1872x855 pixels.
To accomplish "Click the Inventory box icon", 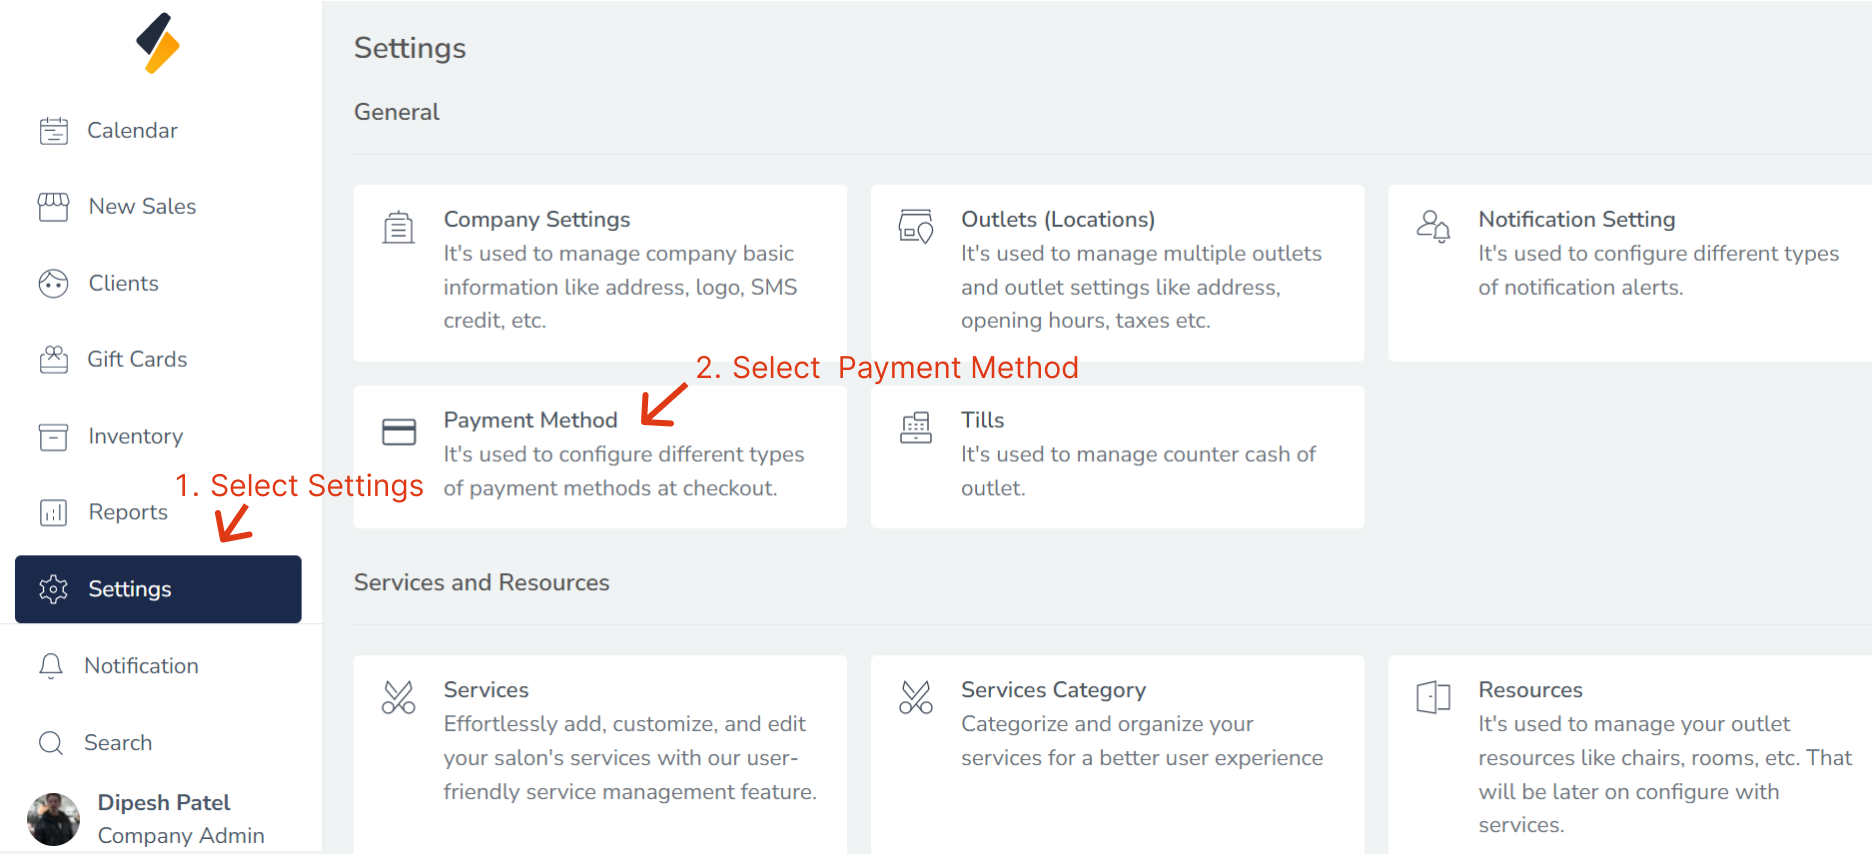I will tap(54, 437).
